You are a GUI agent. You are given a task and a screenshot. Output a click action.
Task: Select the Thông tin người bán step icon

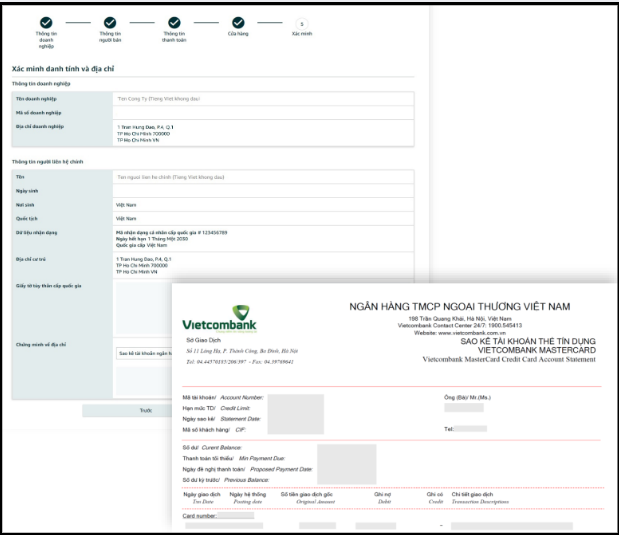[x=110, y=22]
